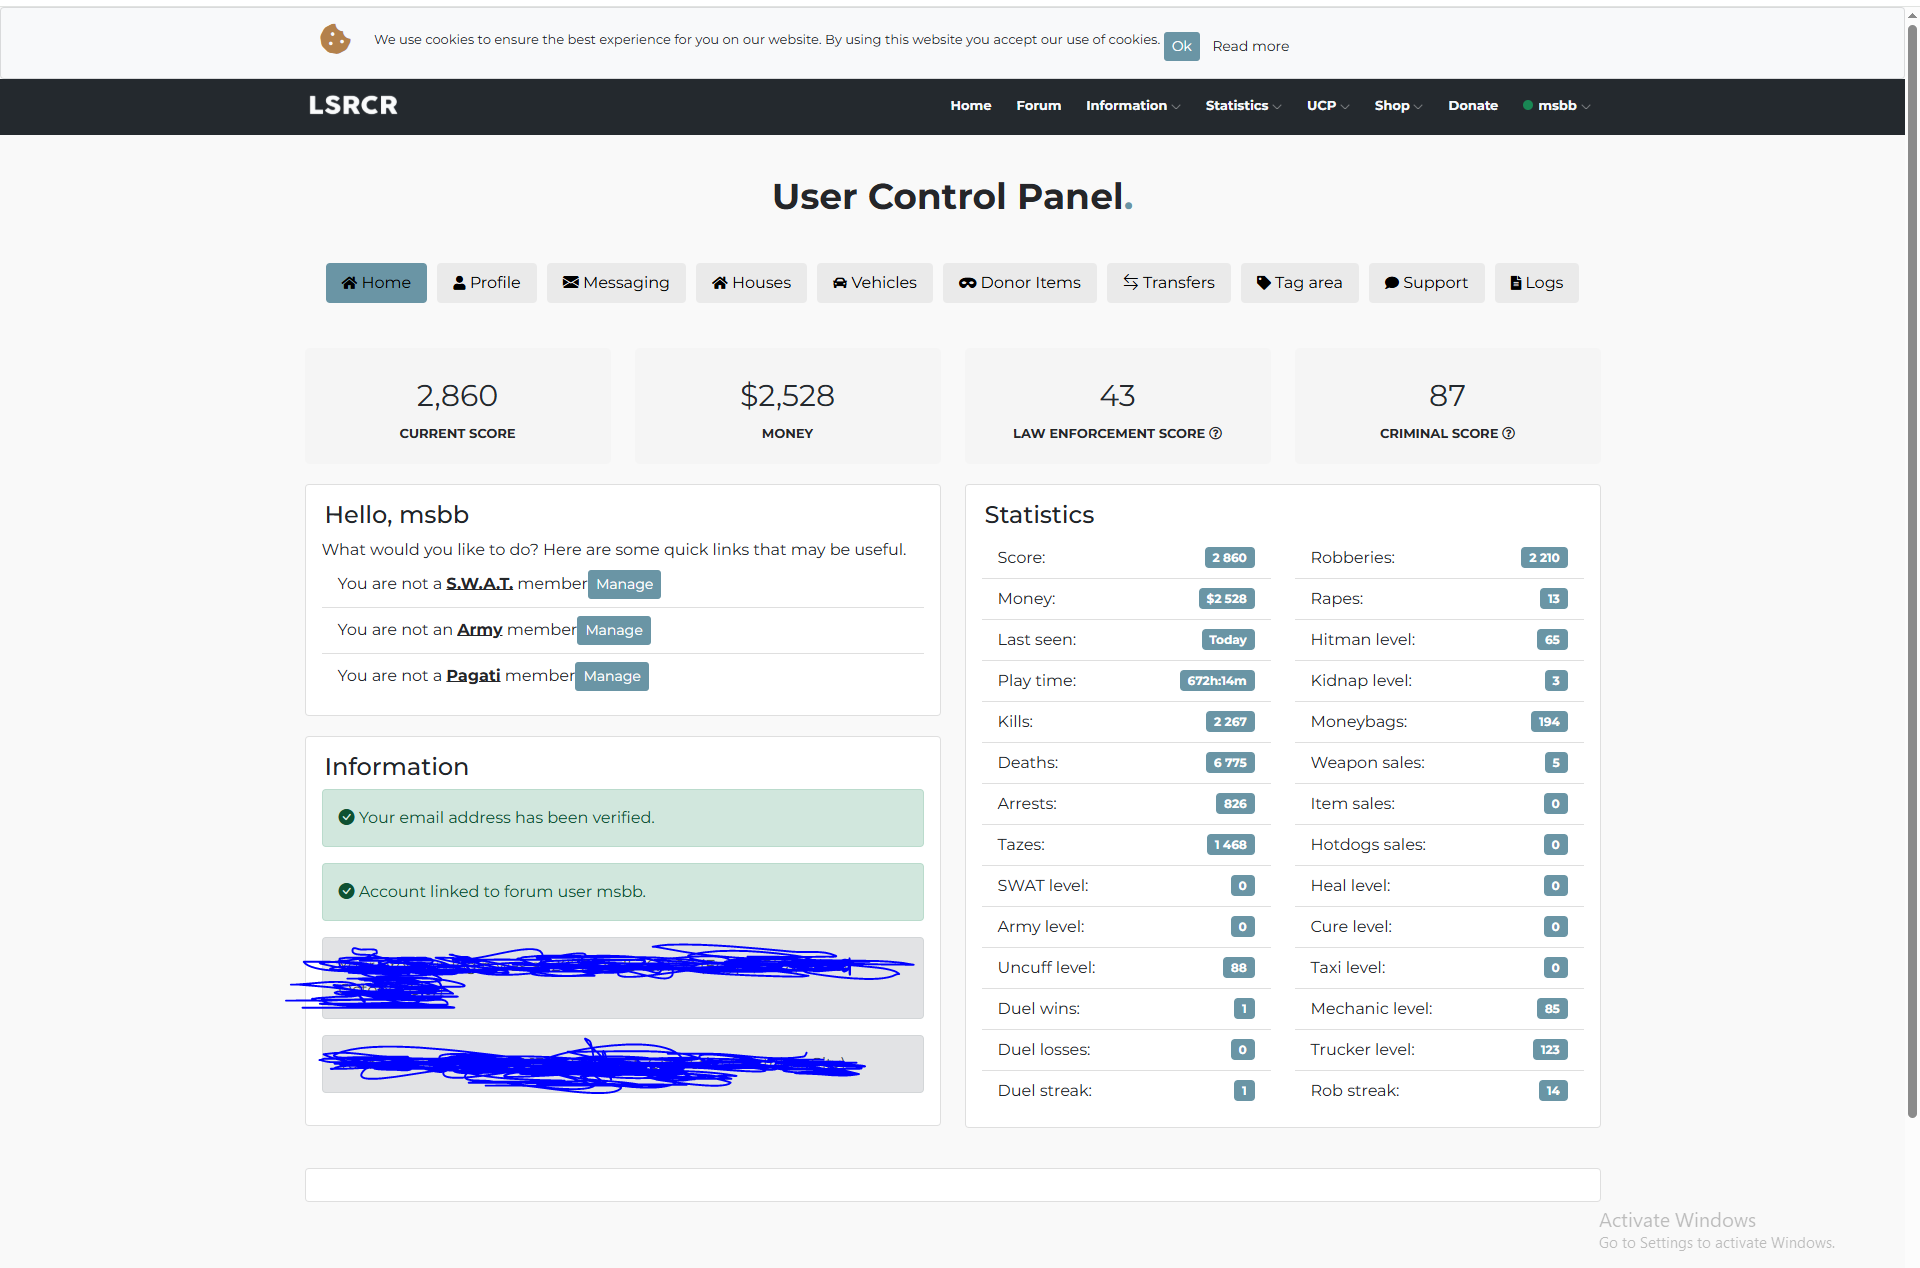
Task: Open the Support tab
Action: (x=1426, y=283)
